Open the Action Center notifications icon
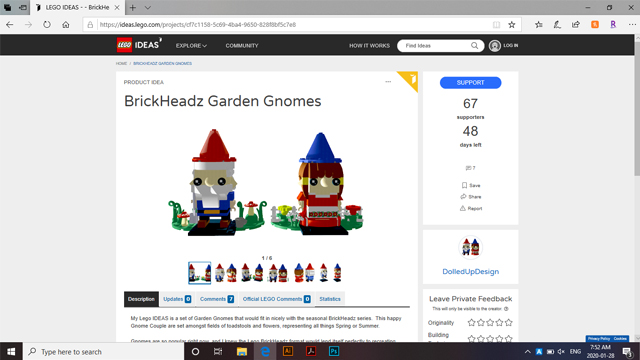Viewport: 640px width, 360px height. (627, 351)
